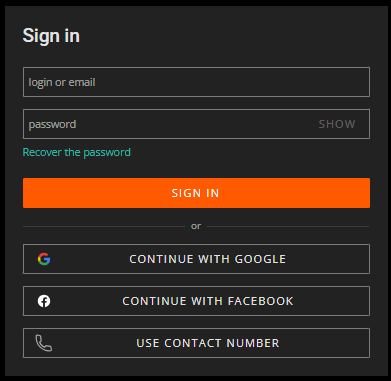Click the phone handset icon
The height and width of the screenshot is (381, 391).
tap(44, 343)
